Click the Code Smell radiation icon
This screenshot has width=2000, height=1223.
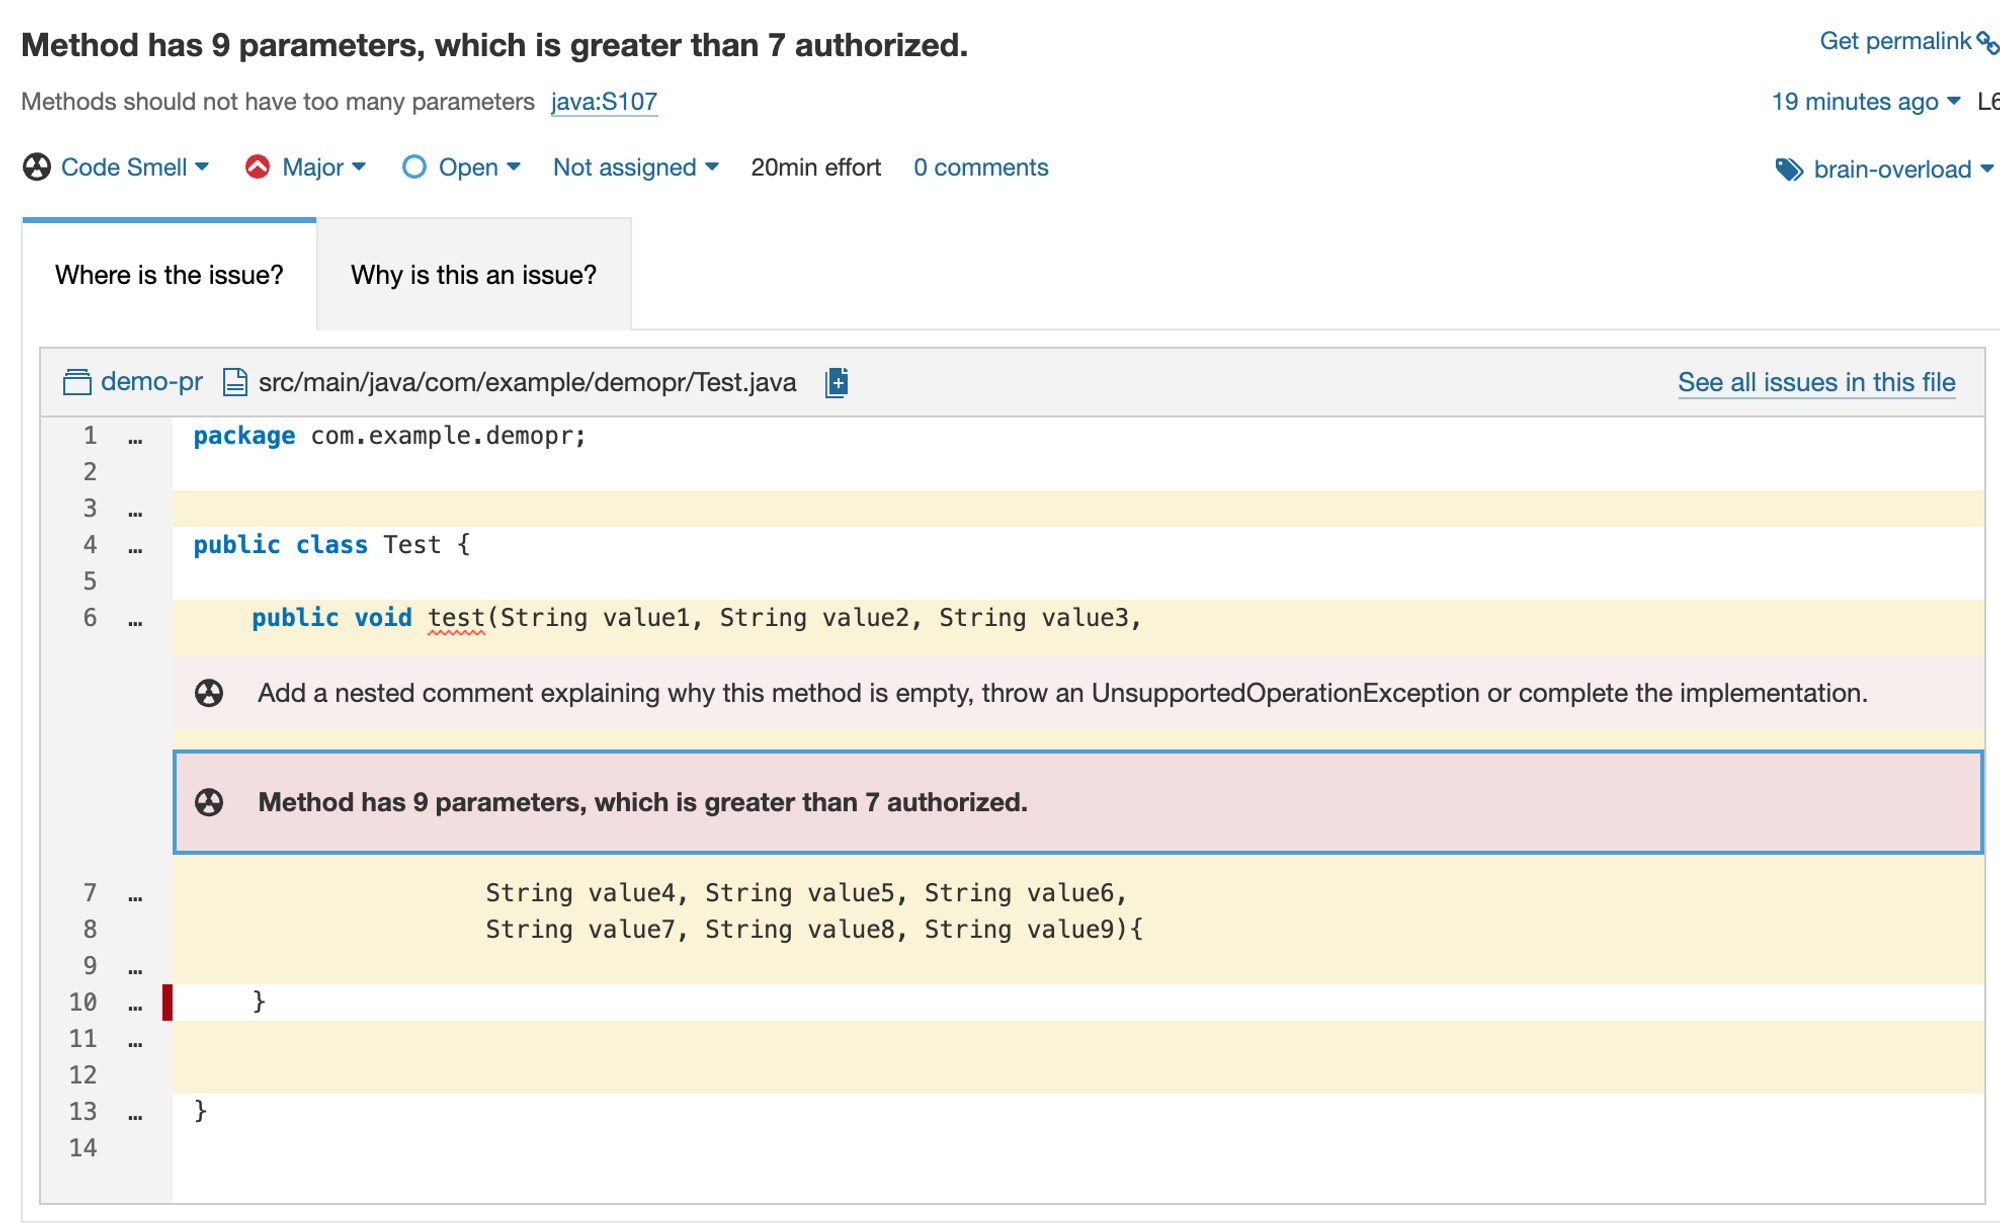[37, 167]
